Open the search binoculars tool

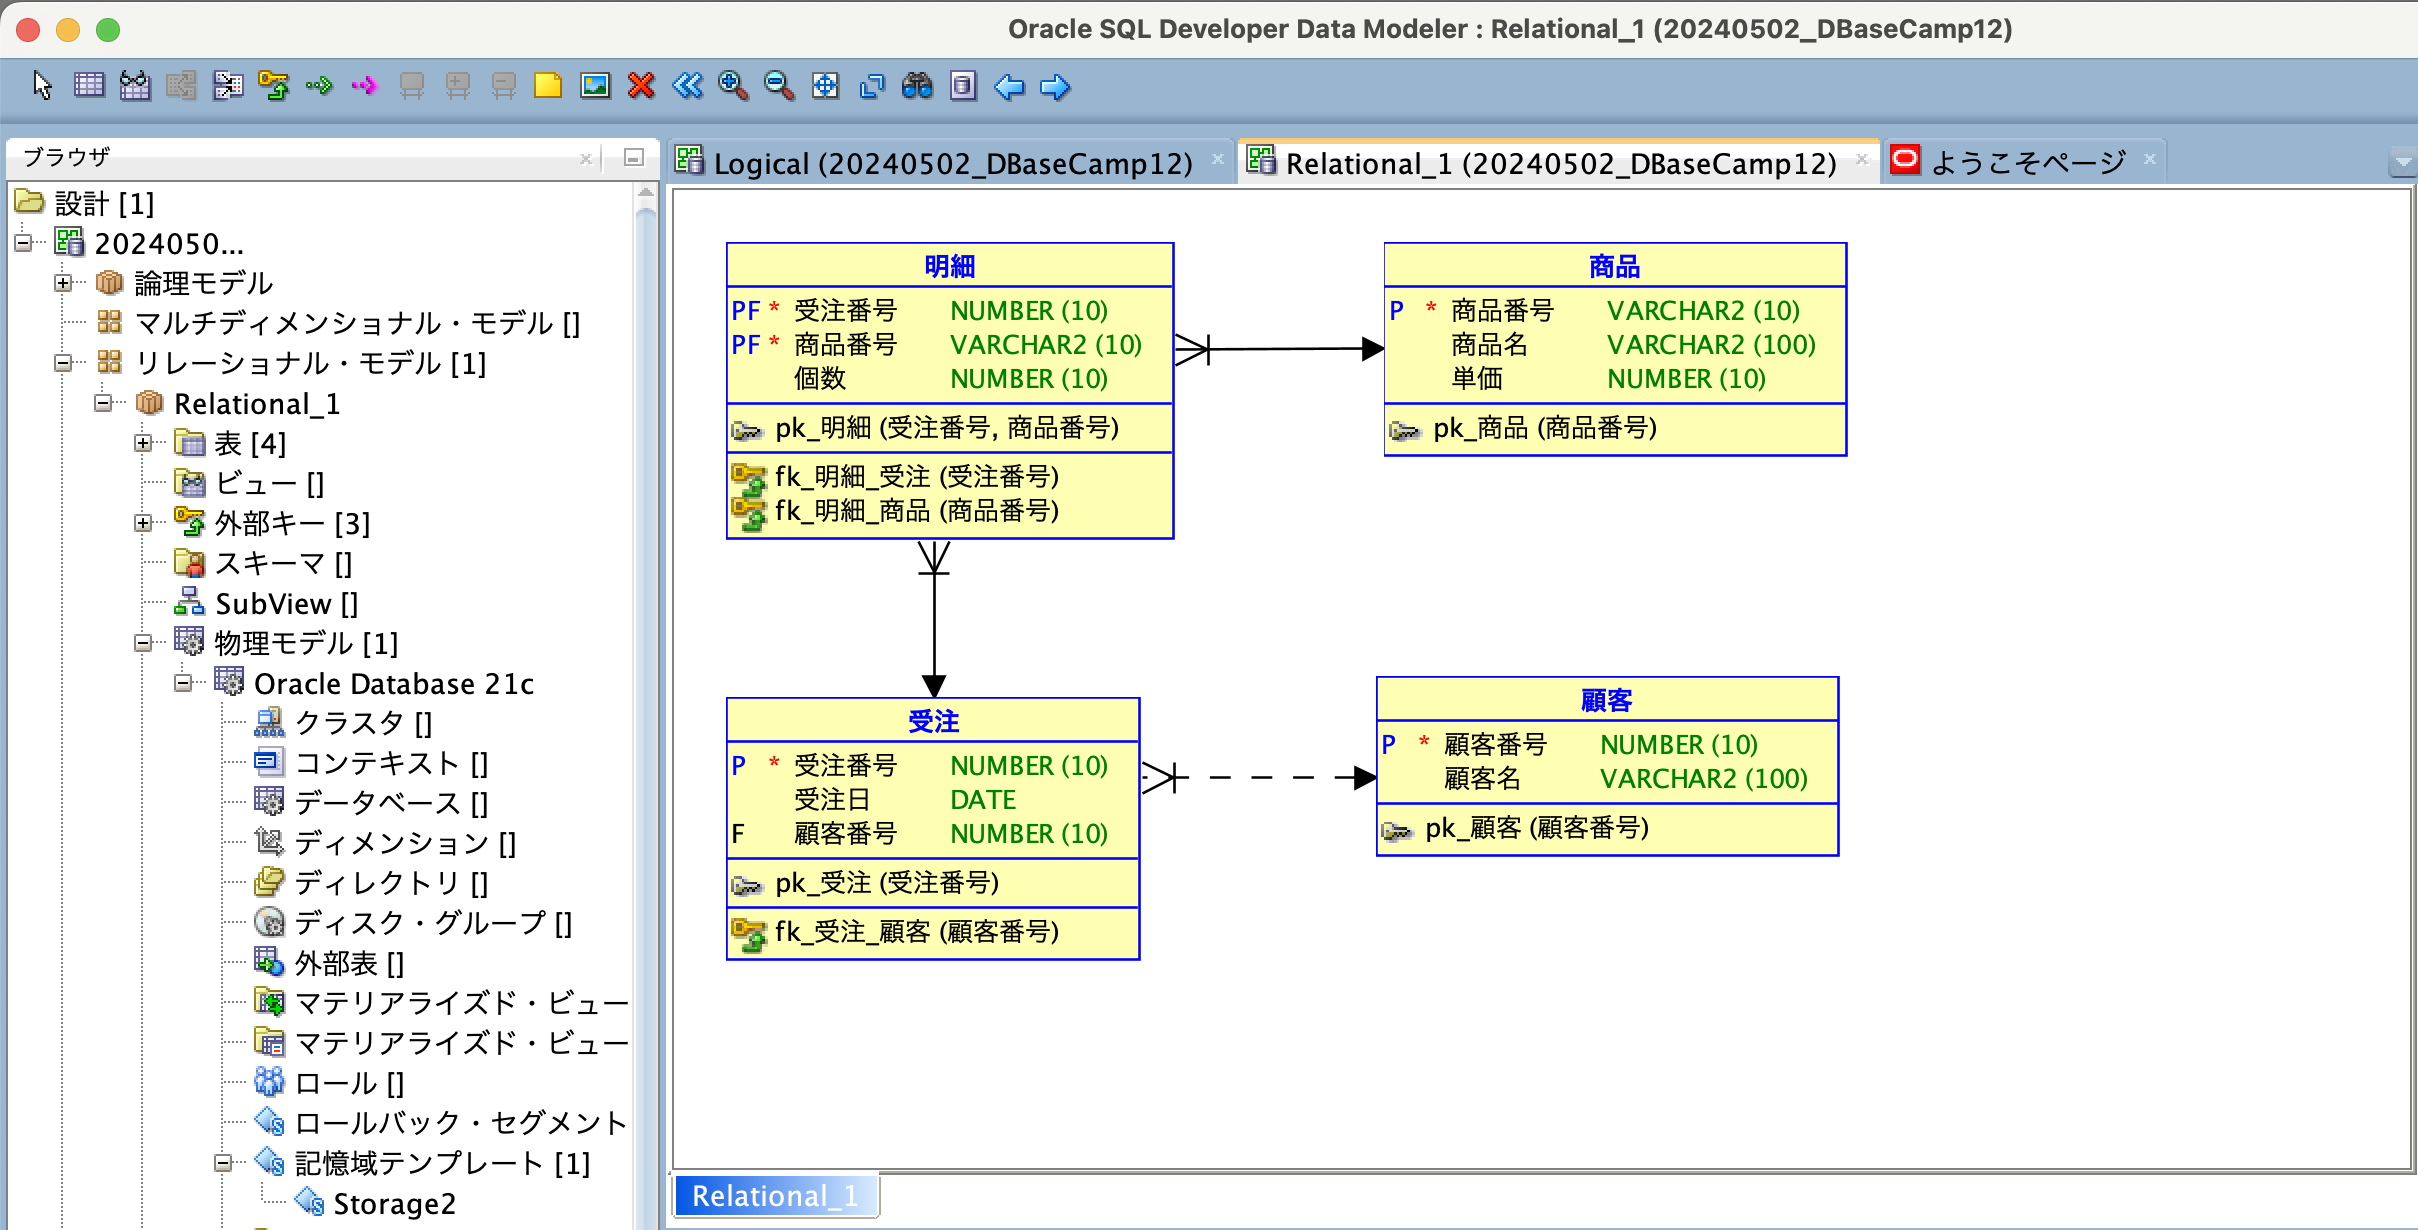(x=918, y=87)
